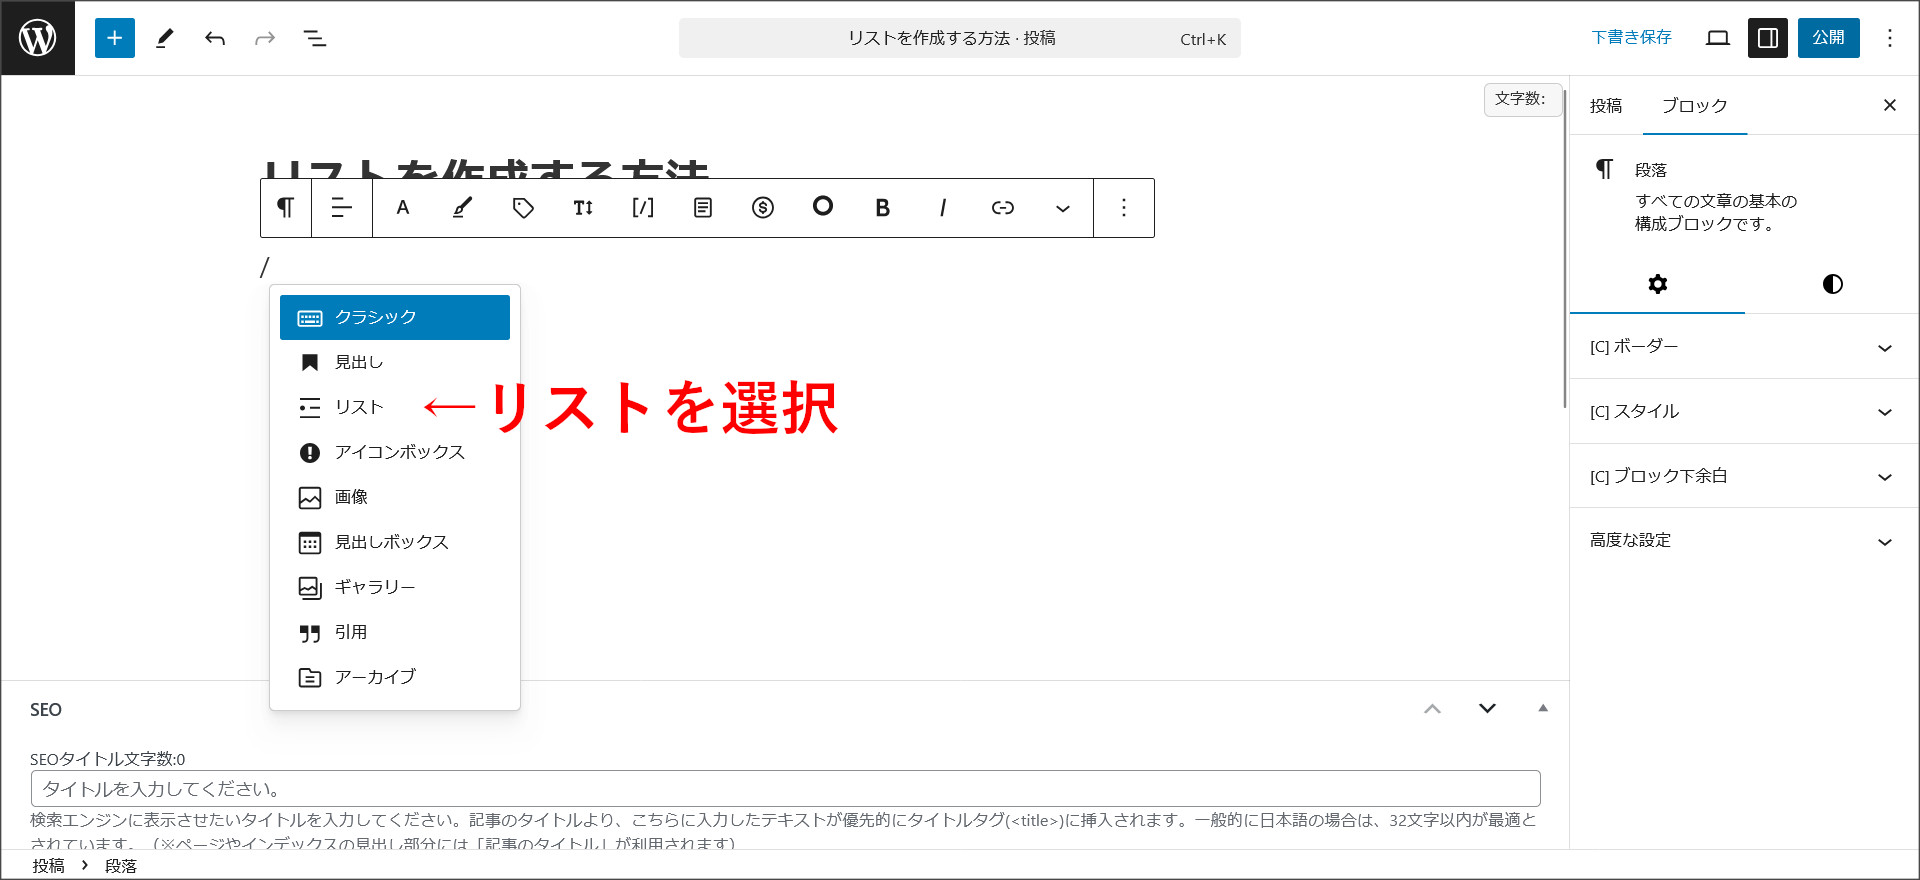Open the text alignment control
The width and height of the screenshot is (1920, 880).
click(x=342, y=208)
